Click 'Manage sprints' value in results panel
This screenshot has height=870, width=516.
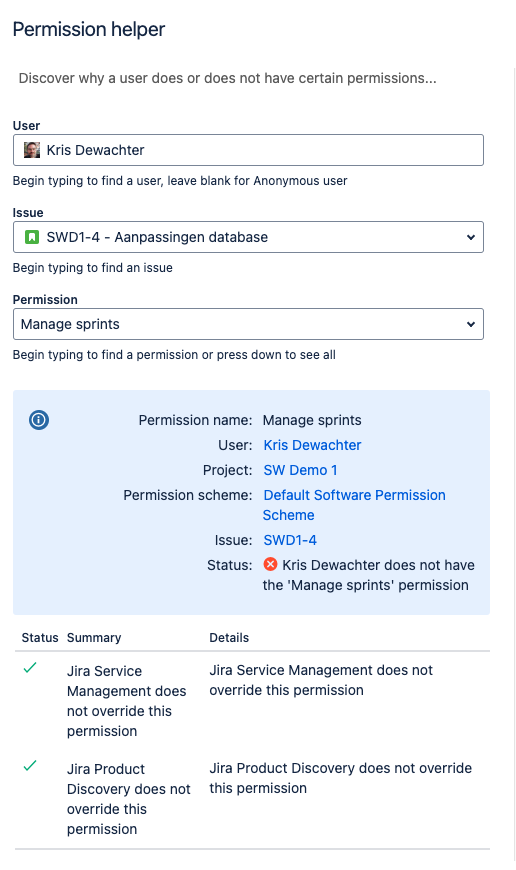coord(312,421)
